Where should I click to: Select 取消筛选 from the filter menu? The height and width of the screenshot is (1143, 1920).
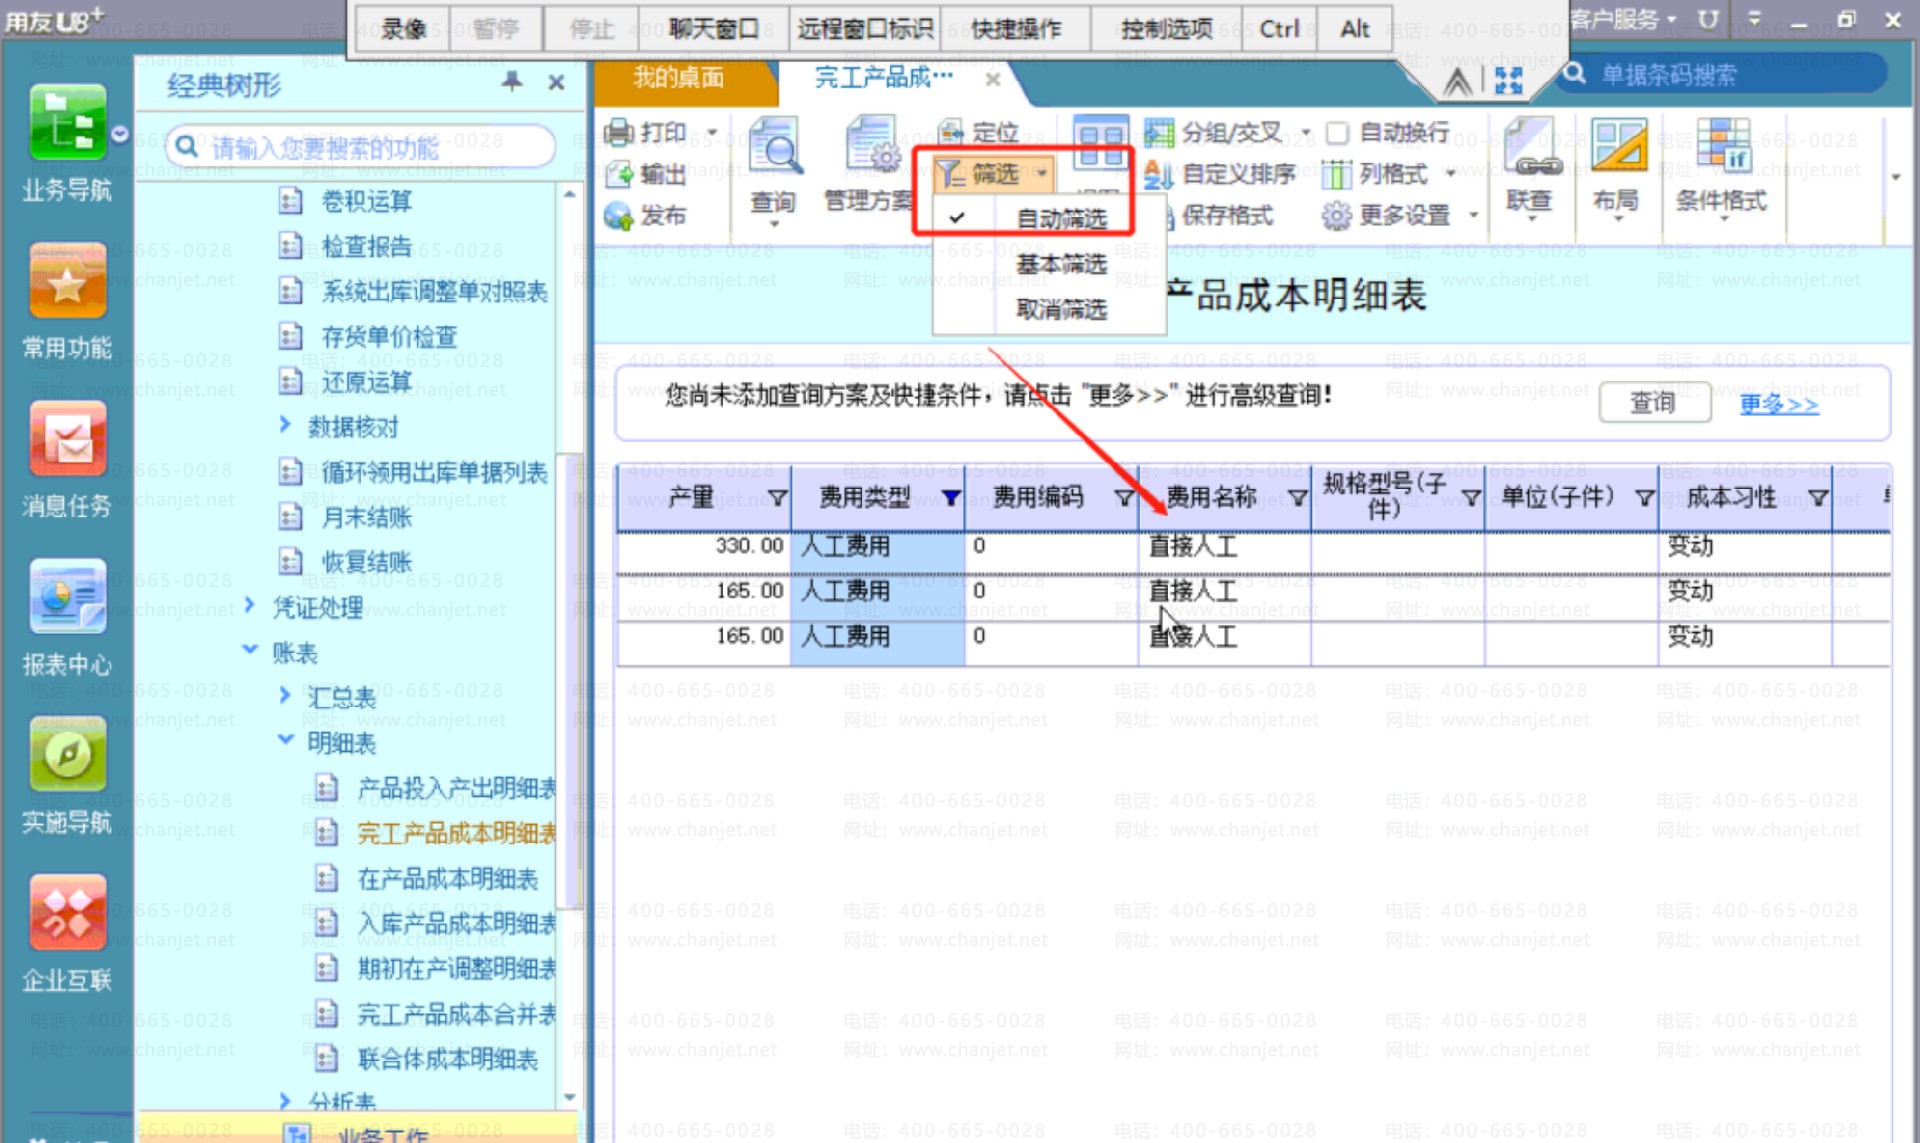point(1060,309)
